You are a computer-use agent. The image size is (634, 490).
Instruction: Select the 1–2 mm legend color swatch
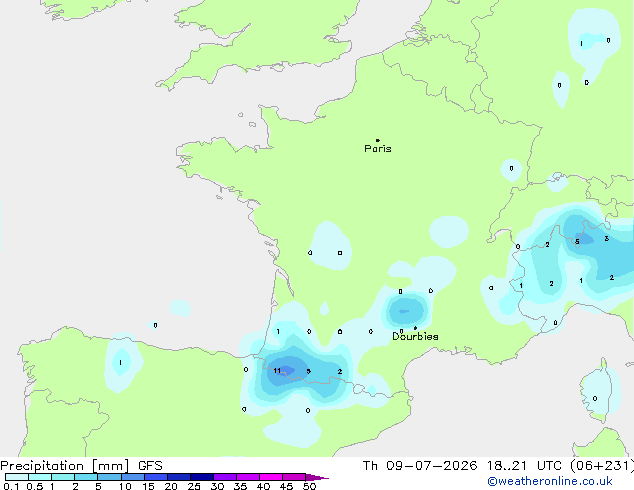[x=63, y=477]
